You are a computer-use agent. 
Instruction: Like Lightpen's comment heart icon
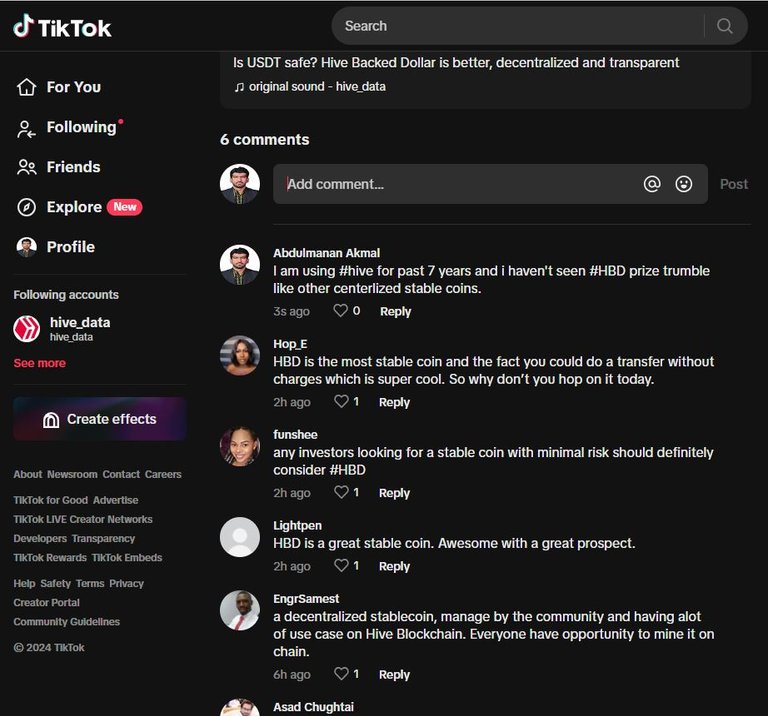[341, 565]
